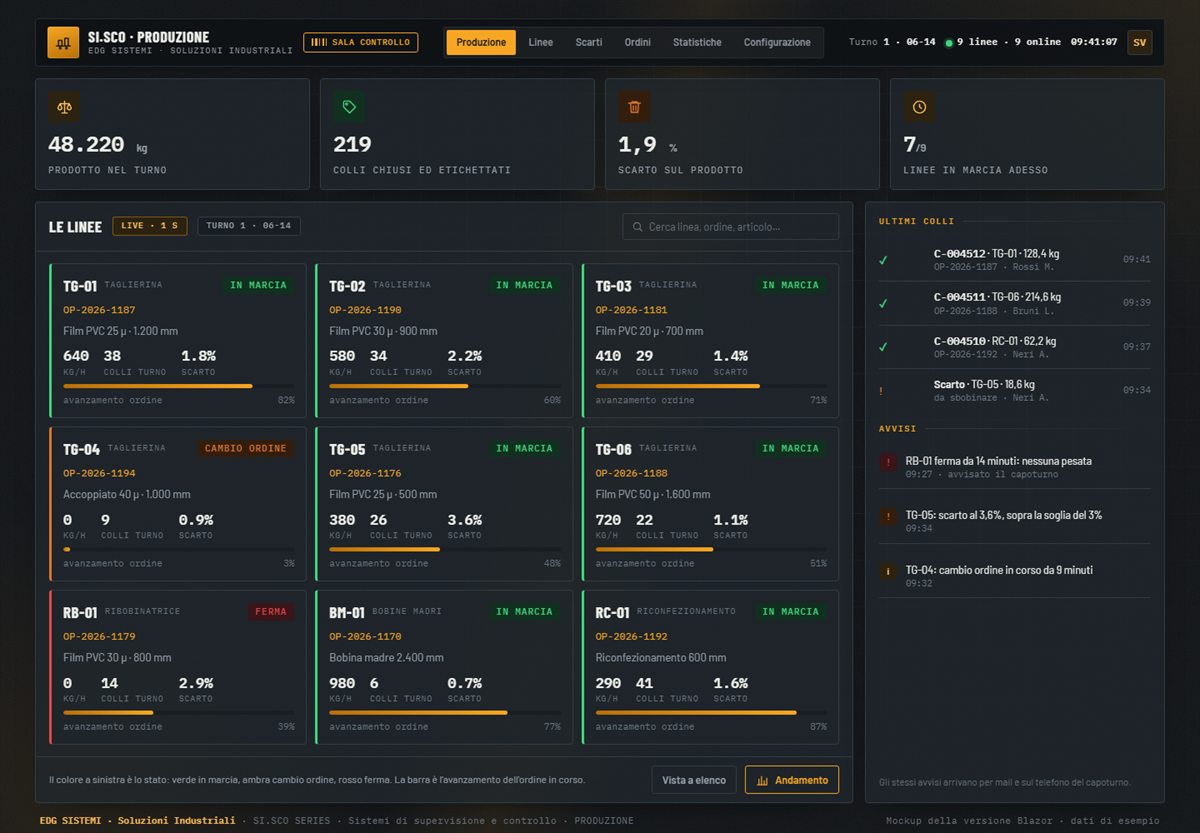This screenshot has width=1200, height=833.
Task: Click the trash icon above Scarto sul prodotto
Action: coord(634,107)
